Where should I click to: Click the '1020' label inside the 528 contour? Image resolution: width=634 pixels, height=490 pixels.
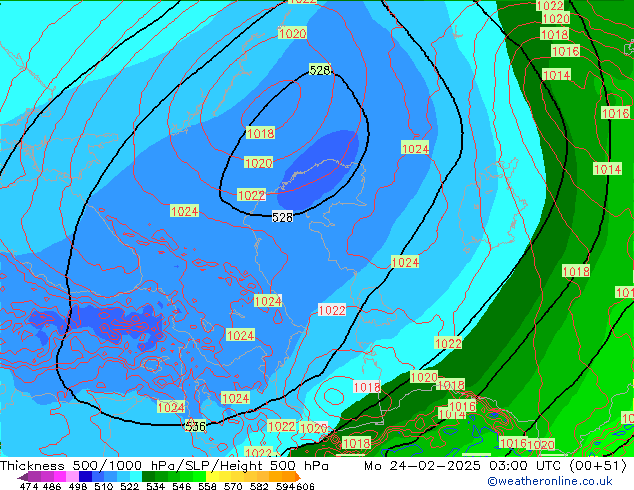259,163
